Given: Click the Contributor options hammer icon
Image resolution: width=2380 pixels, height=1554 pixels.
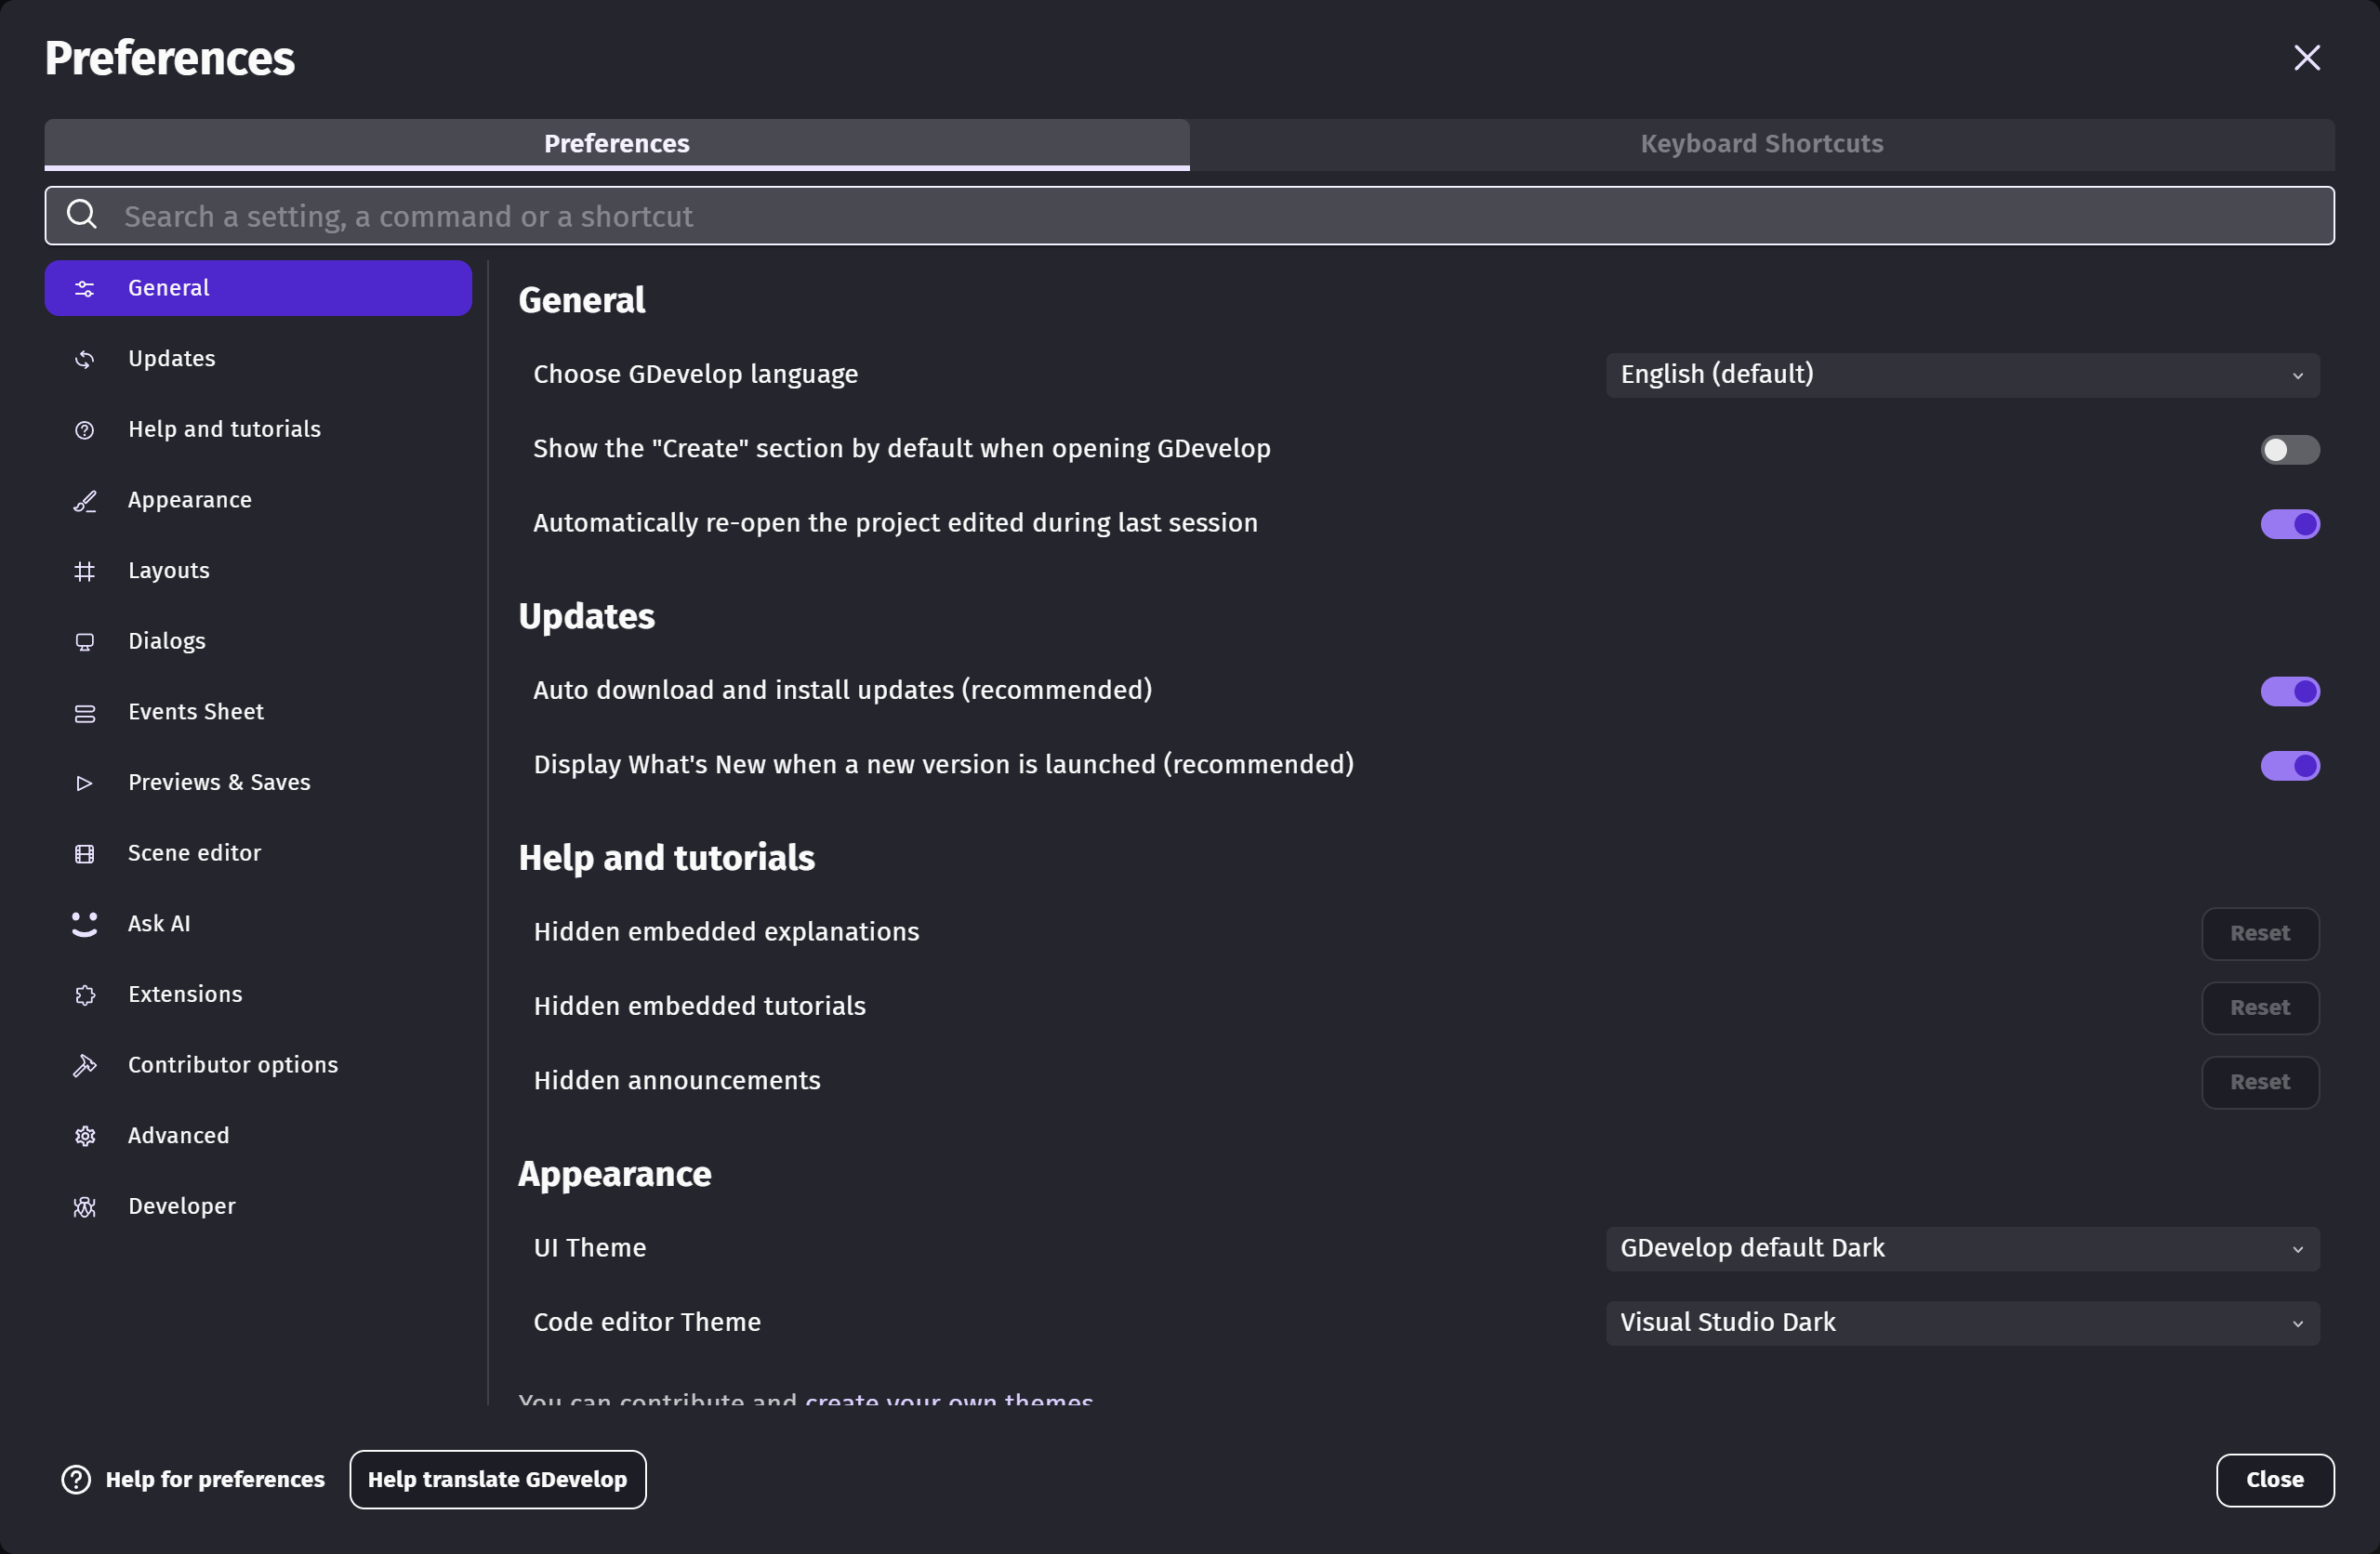Looking at the screenshot, I should coord(85,1065).
